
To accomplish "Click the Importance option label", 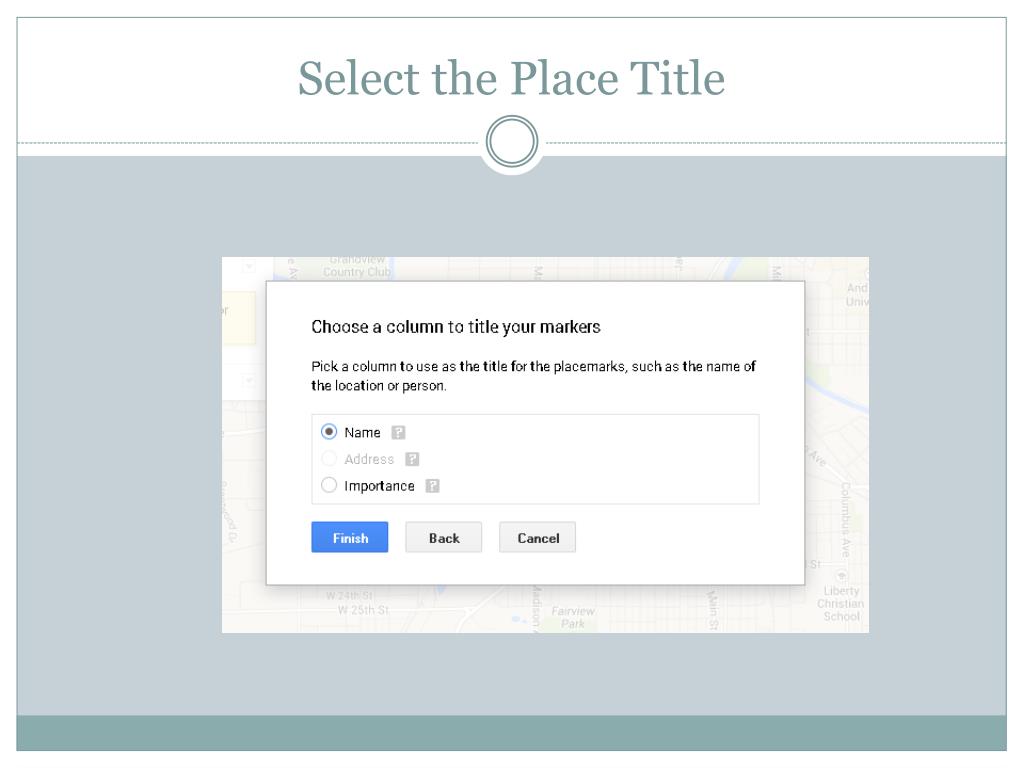I will click(379, 486).
